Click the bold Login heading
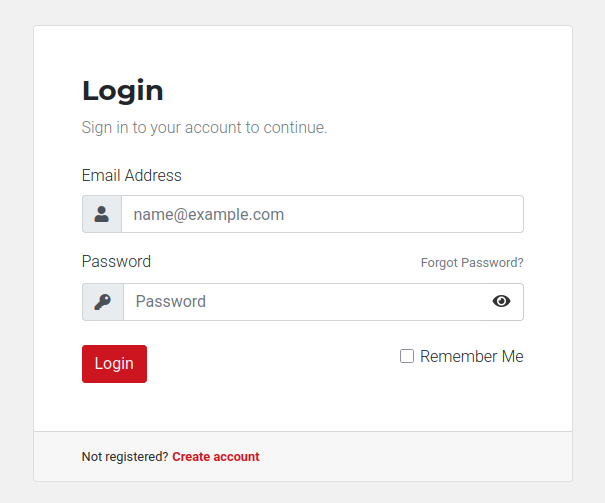Screen dimensions: 605x503 click(122, 91)
